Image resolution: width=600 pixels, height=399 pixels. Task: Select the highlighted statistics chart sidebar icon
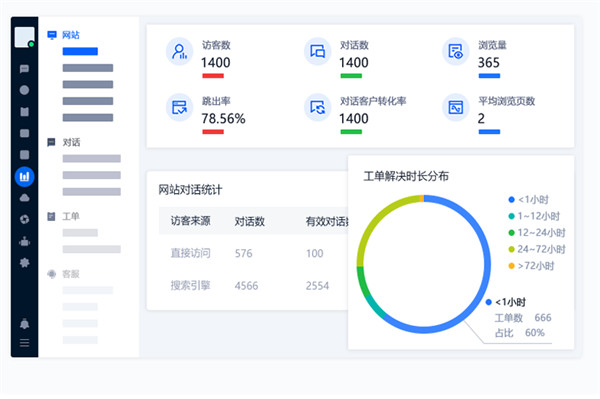coord(24,176)
